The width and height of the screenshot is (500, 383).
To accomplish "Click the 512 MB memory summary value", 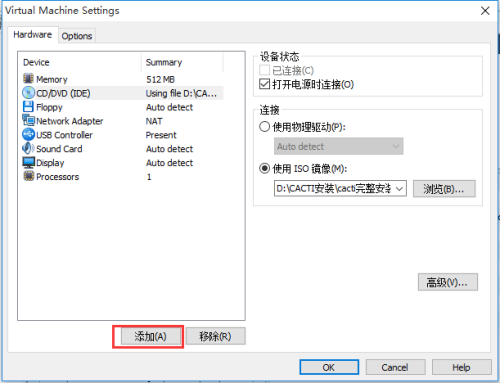I will click(160, 79).
